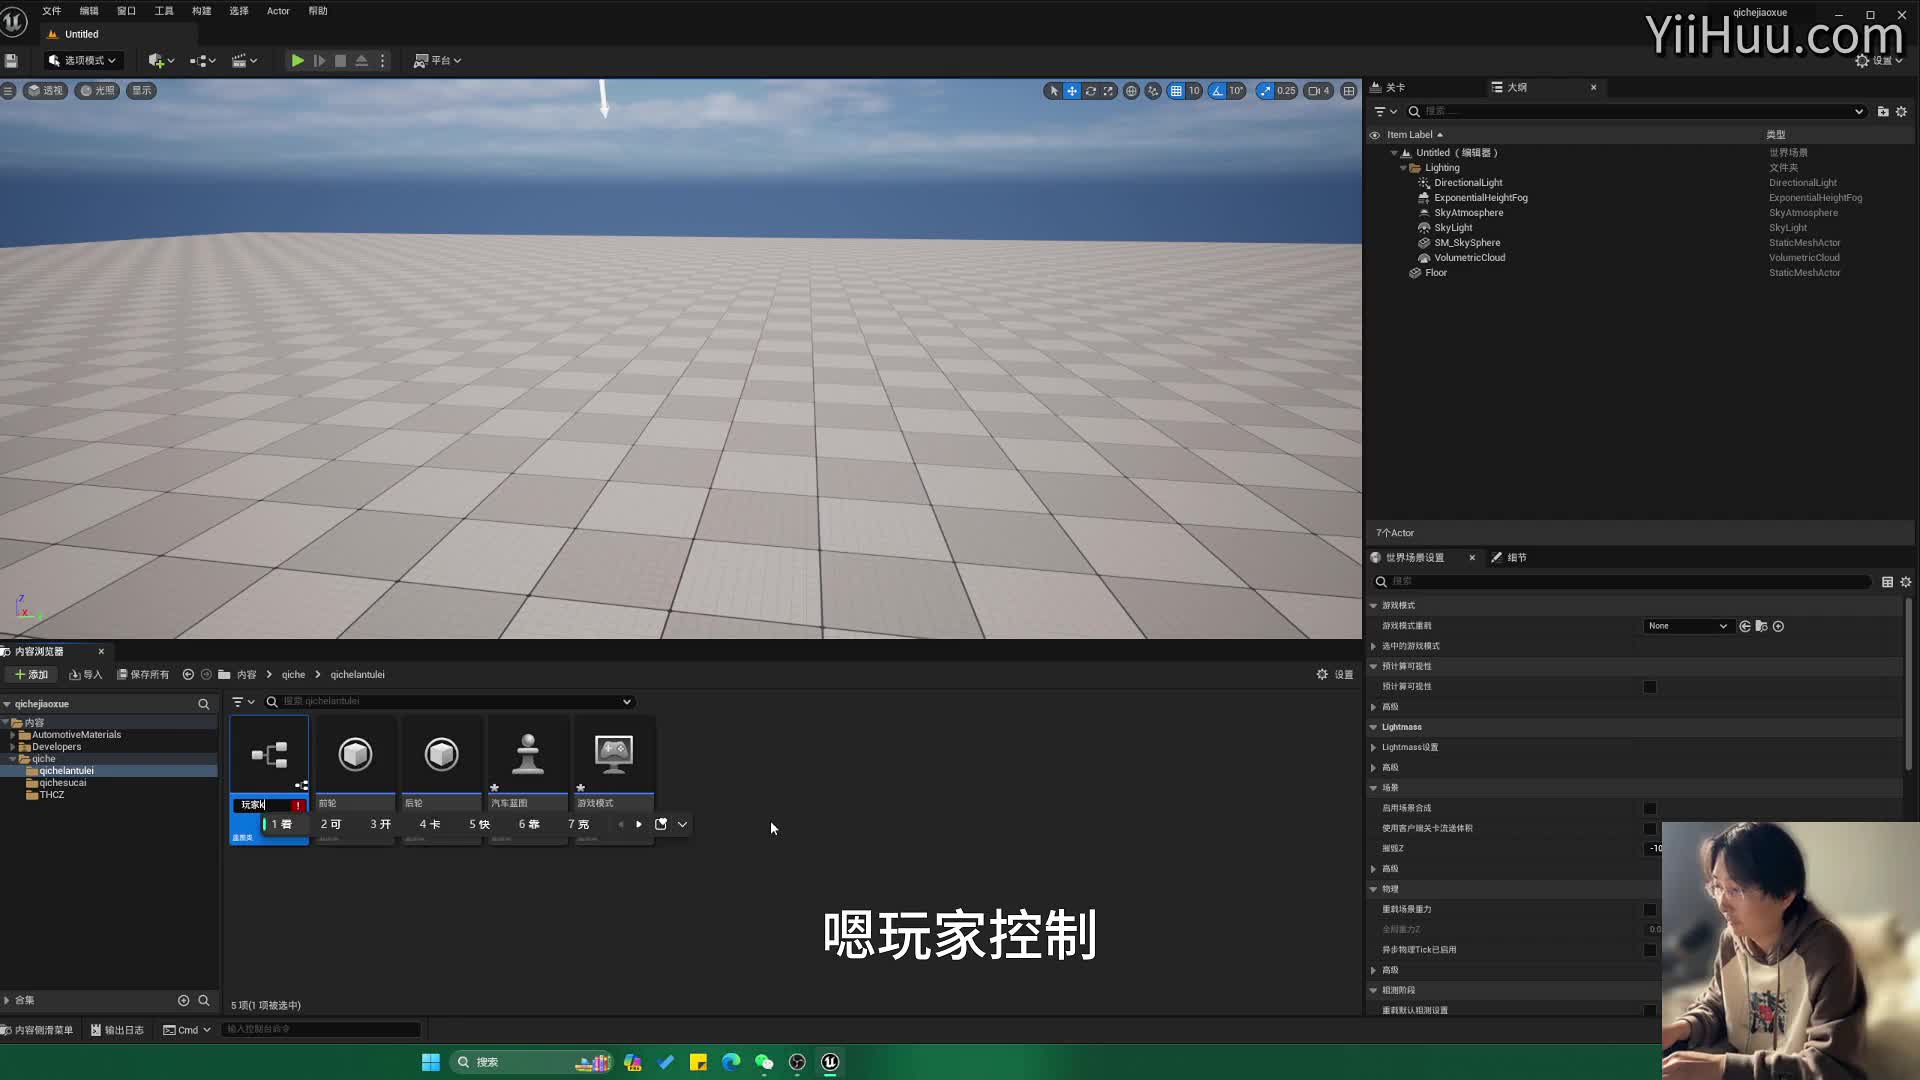
Task: Click the Eject button in play controls
Action: [362, 61]
